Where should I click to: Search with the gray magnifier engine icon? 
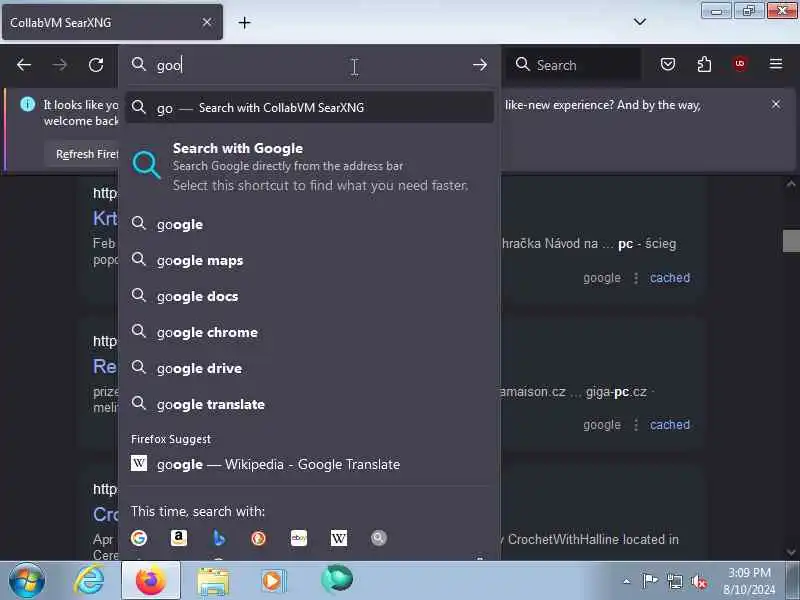coord(379,538)
